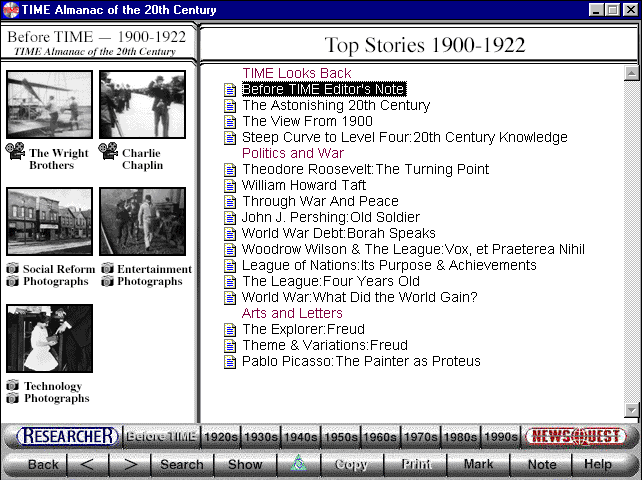This screenshot has height=480, width=642.
Task: Click the green triangle icon in bottom toolbar
Action: coord(299,463)
